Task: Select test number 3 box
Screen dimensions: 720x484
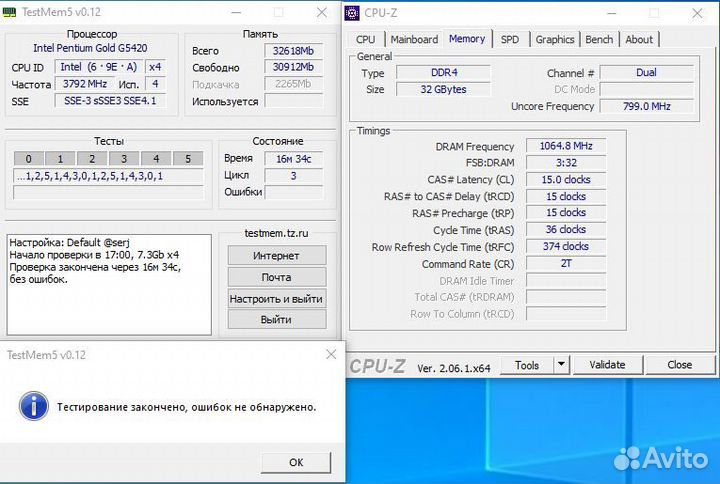Action: (124, 159)
